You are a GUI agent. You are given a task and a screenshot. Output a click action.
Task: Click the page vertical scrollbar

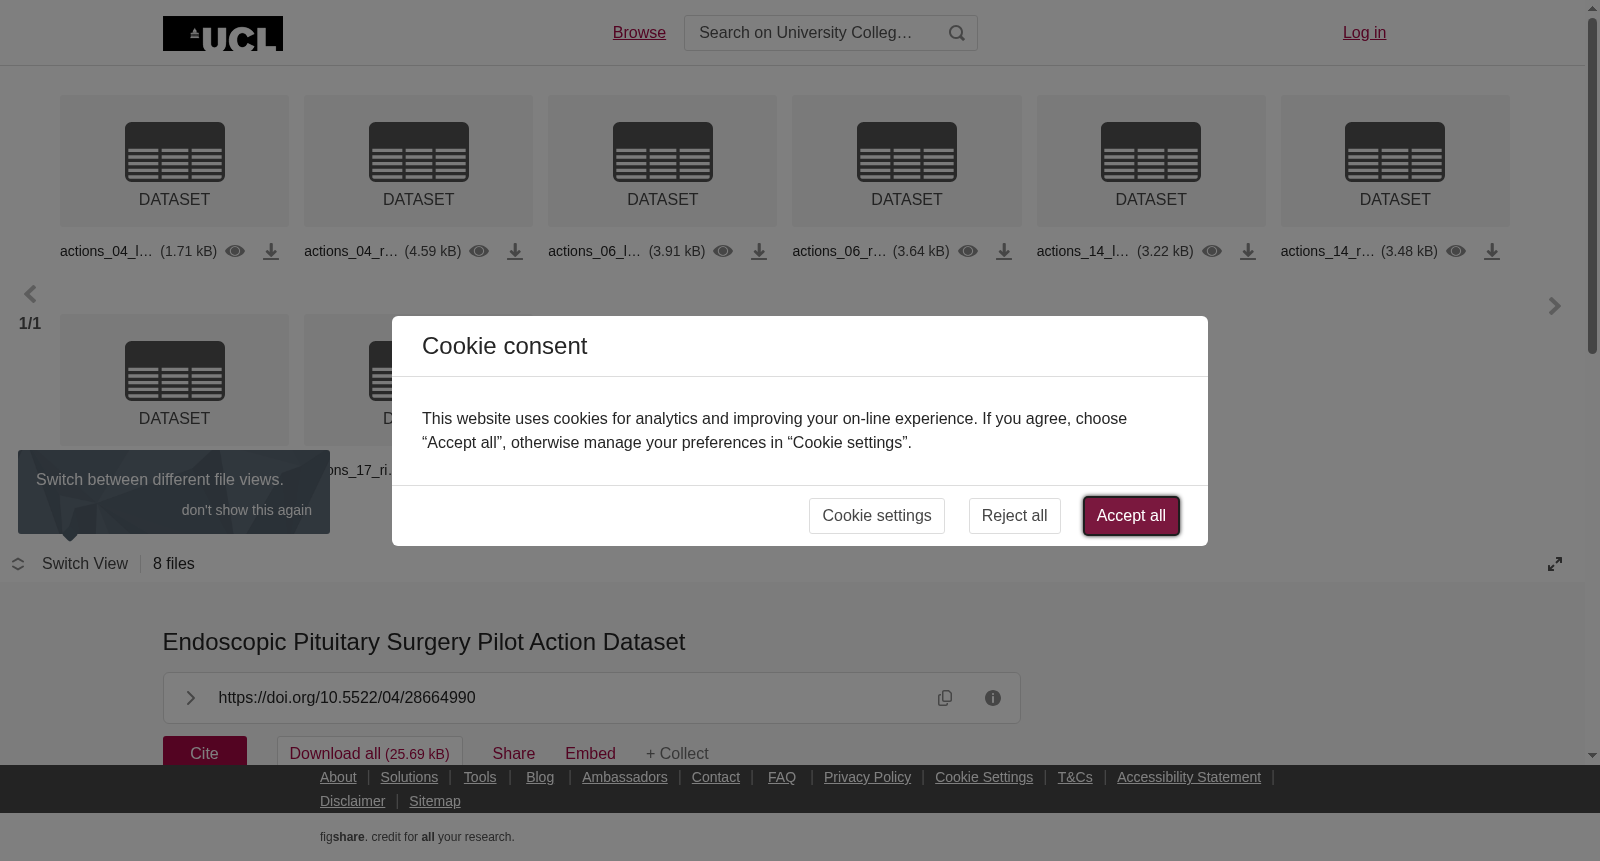(x=1592, y=186)
